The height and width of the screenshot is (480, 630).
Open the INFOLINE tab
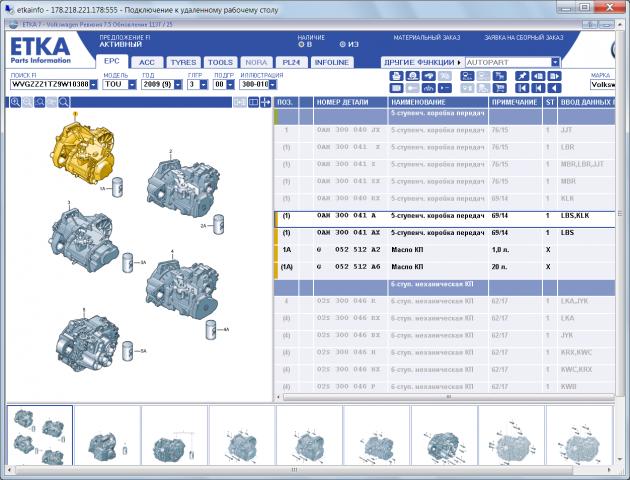coord(332,62)
